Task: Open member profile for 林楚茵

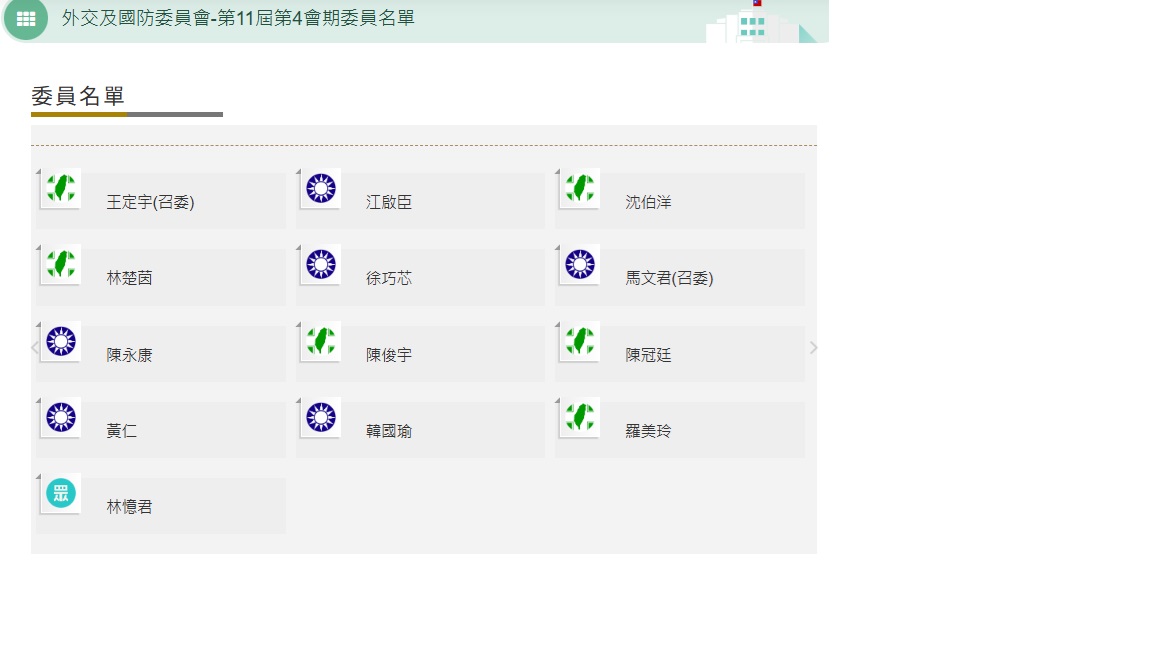Action: tap(130, 279)
